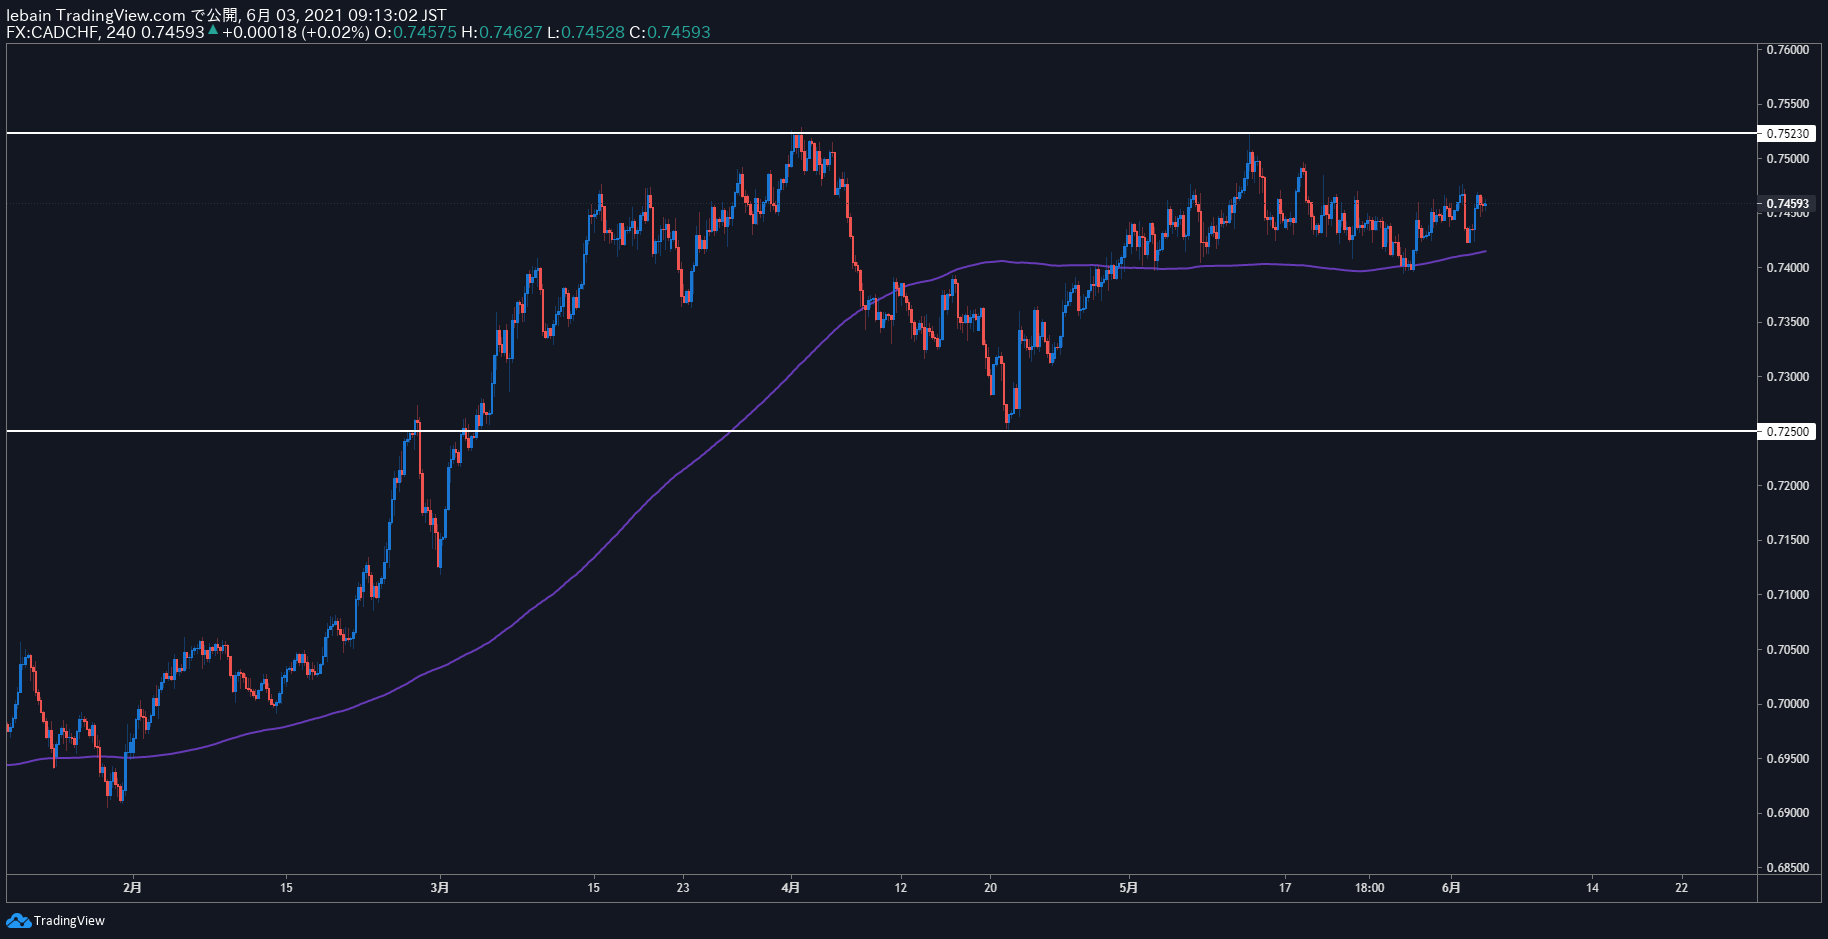Image resolution: width=1828 pixels, height=939 pixels.
Task: Click the 18:00 time axis label
Action: 1369,888
